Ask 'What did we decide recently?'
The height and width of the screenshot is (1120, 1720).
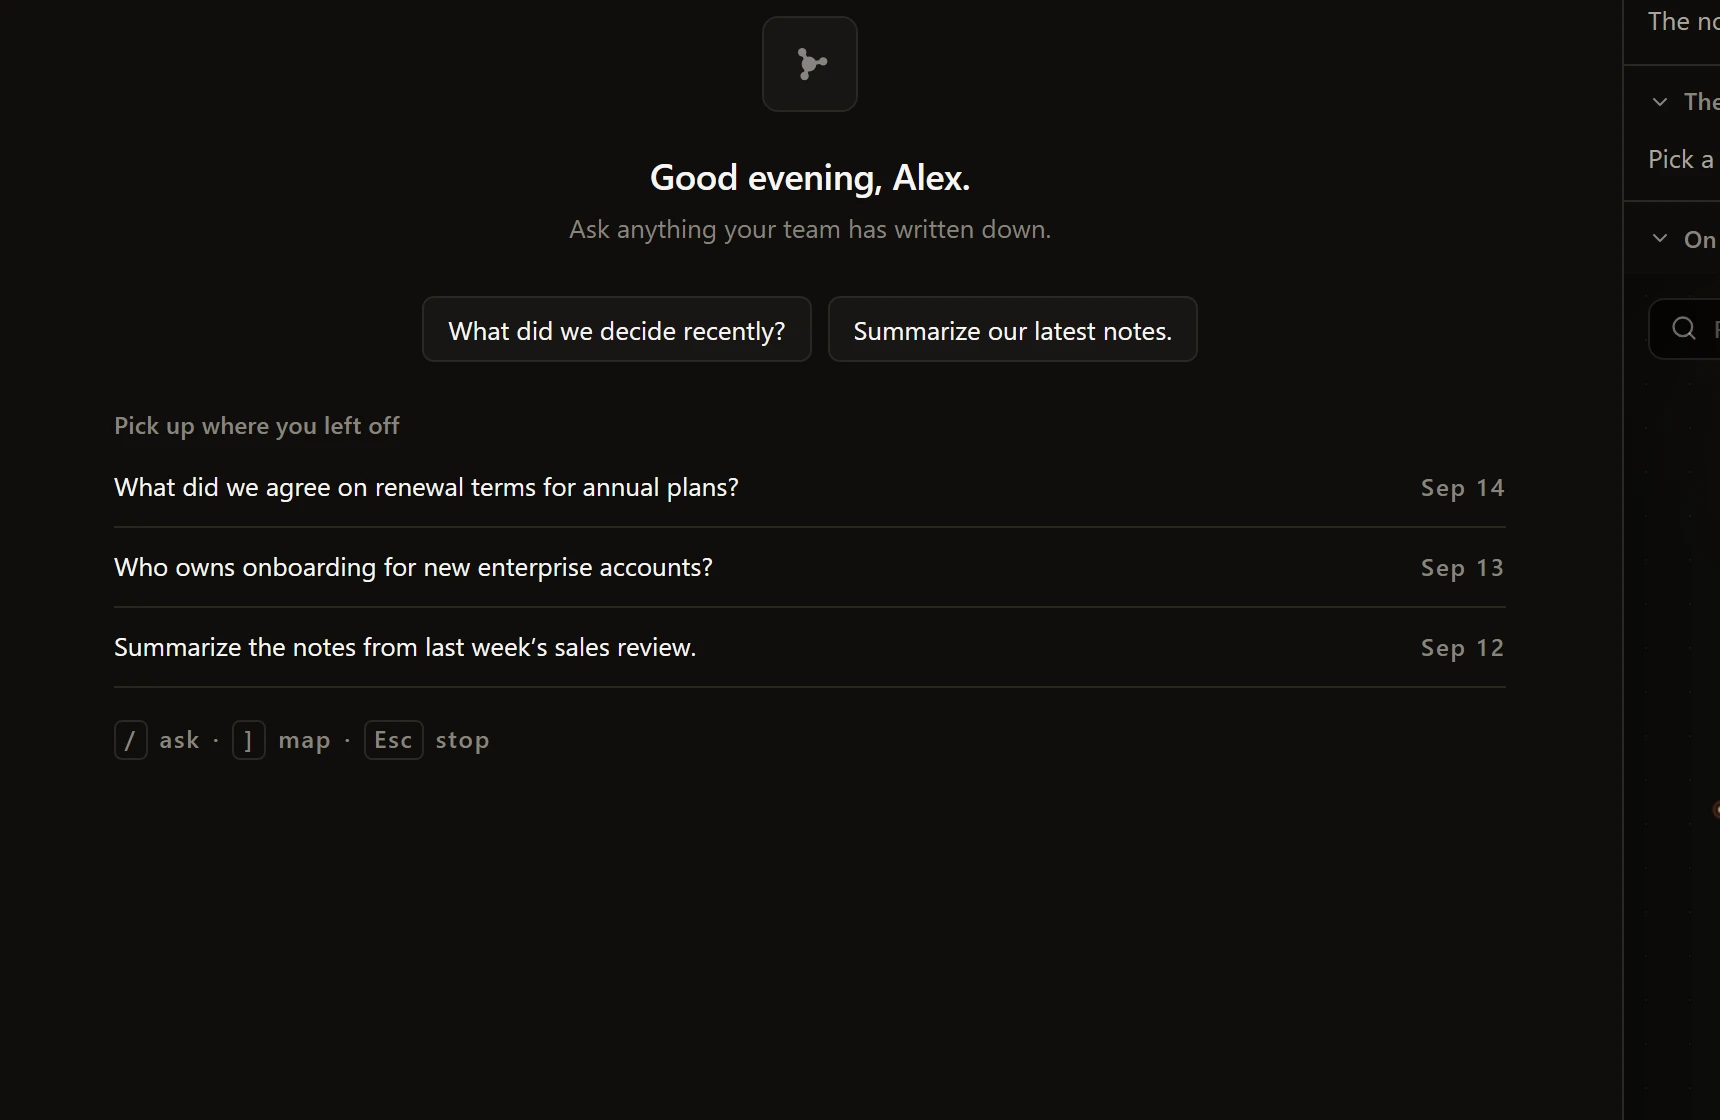pyautogui.click(x=617, y=329)
